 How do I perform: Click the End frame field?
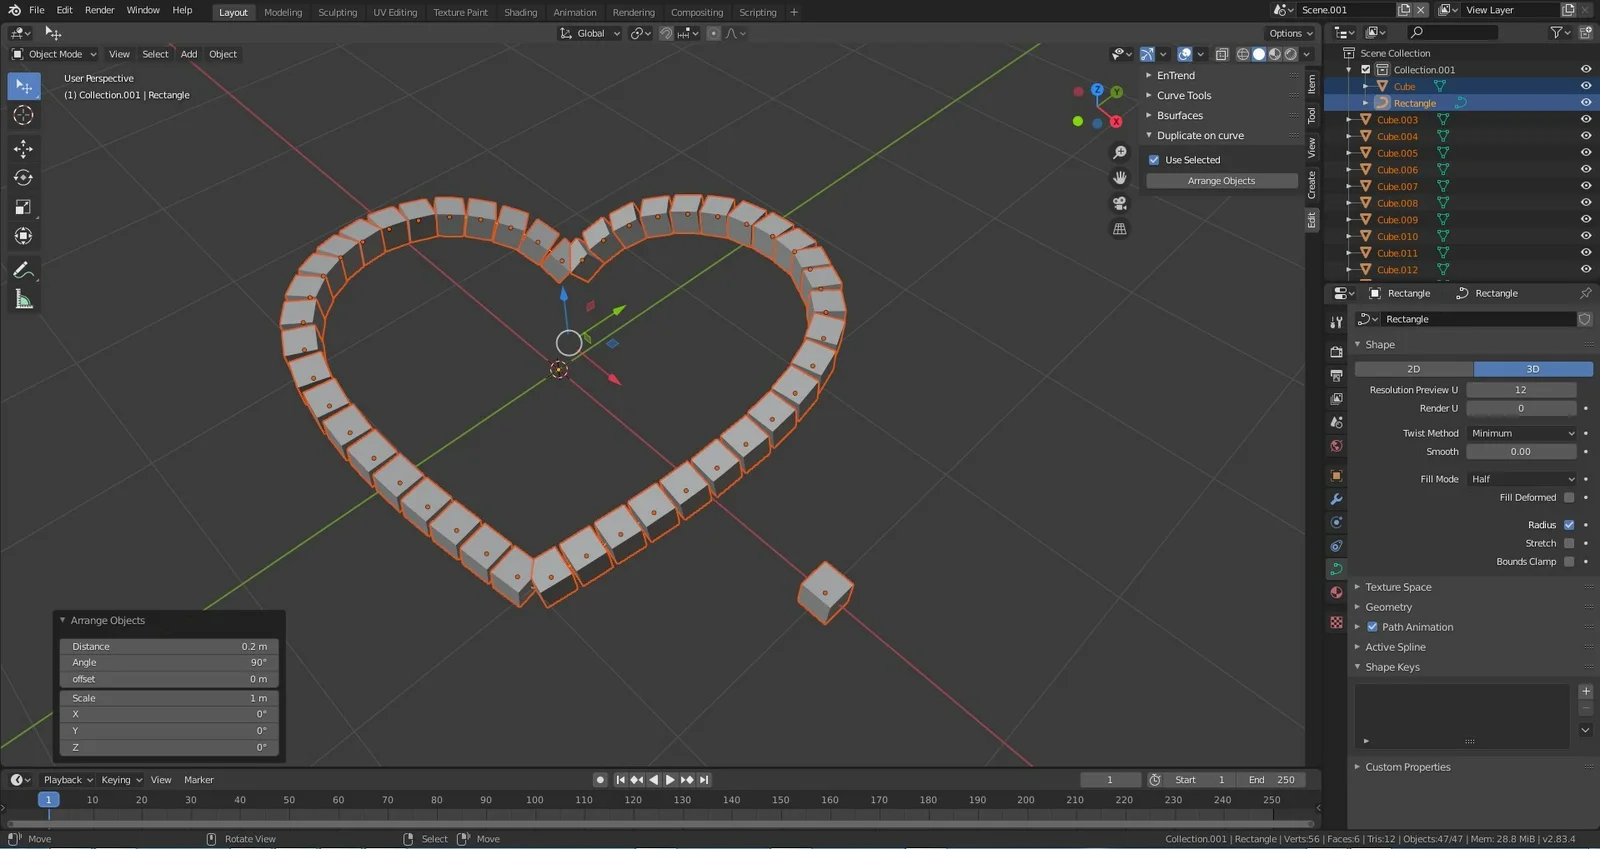point(1271,780)
